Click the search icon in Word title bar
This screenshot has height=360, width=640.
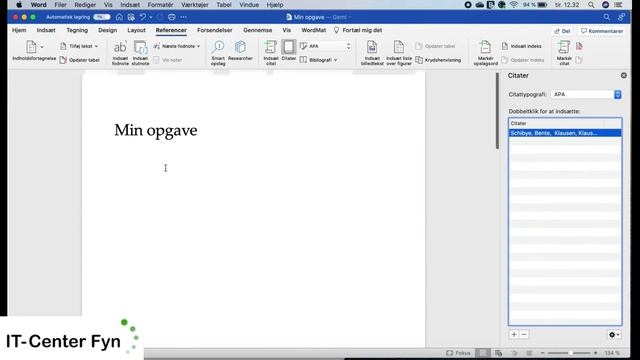[607, 17]
